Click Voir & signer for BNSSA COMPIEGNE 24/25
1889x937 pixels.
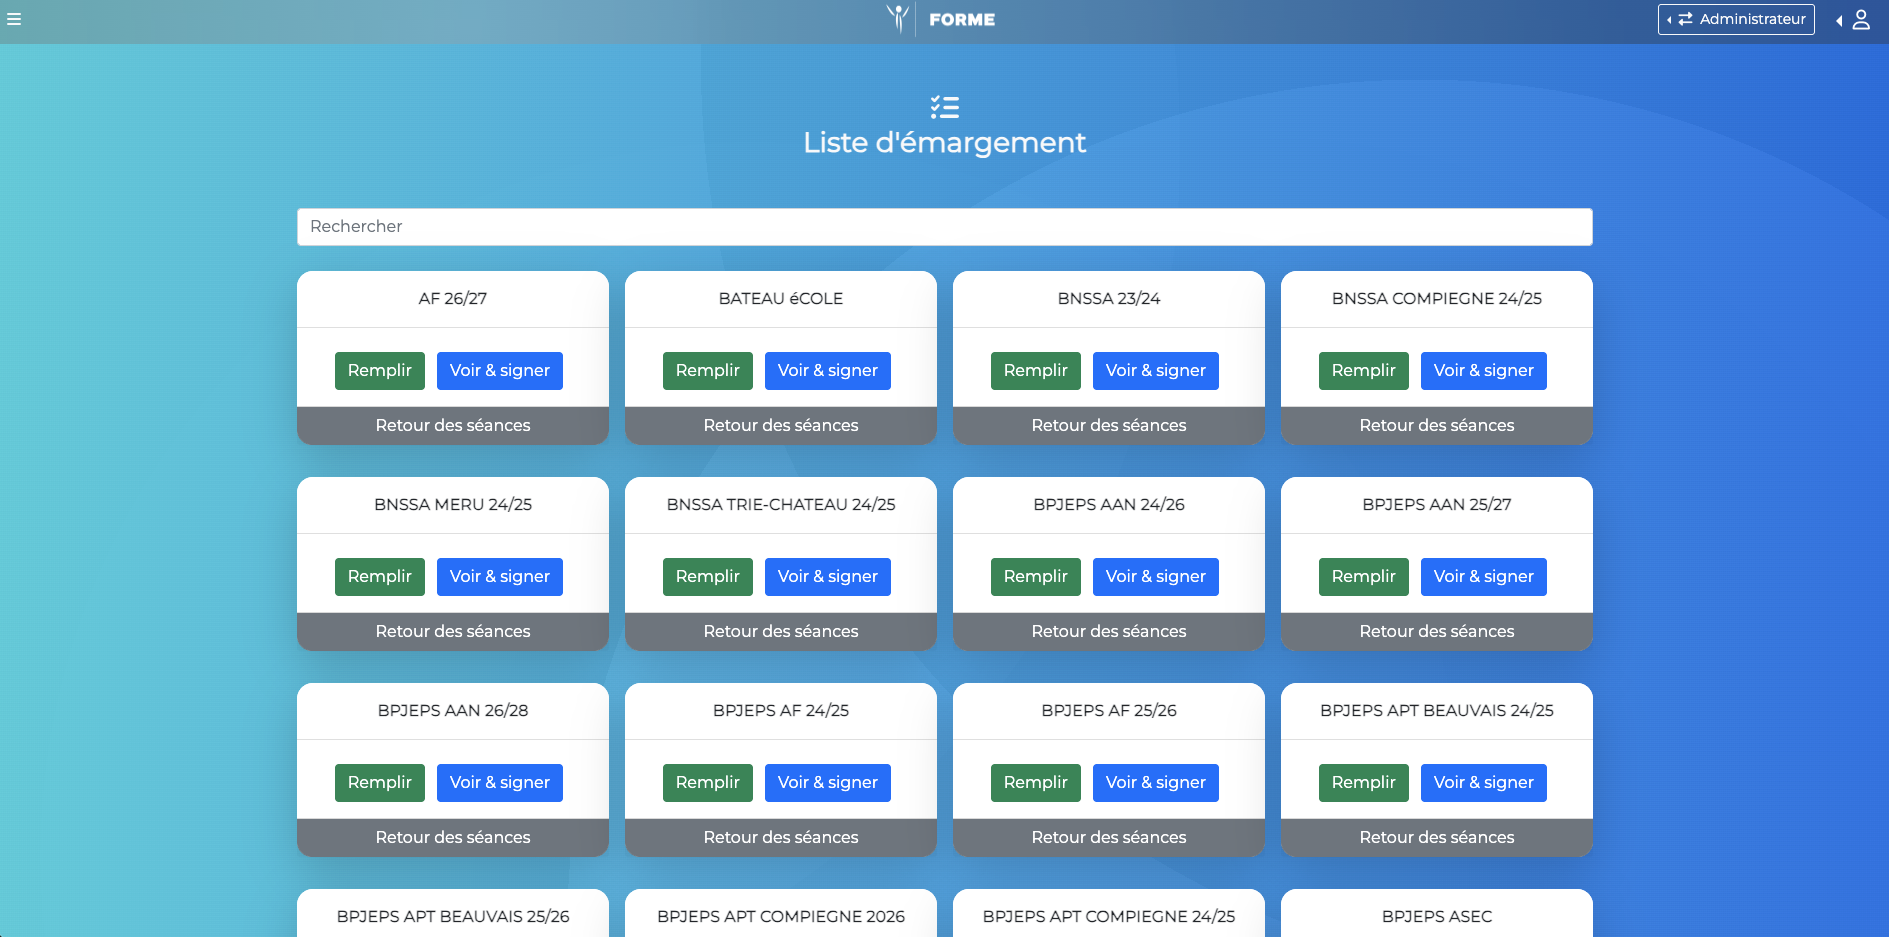pyautogui.click(x=1484, y=371)
